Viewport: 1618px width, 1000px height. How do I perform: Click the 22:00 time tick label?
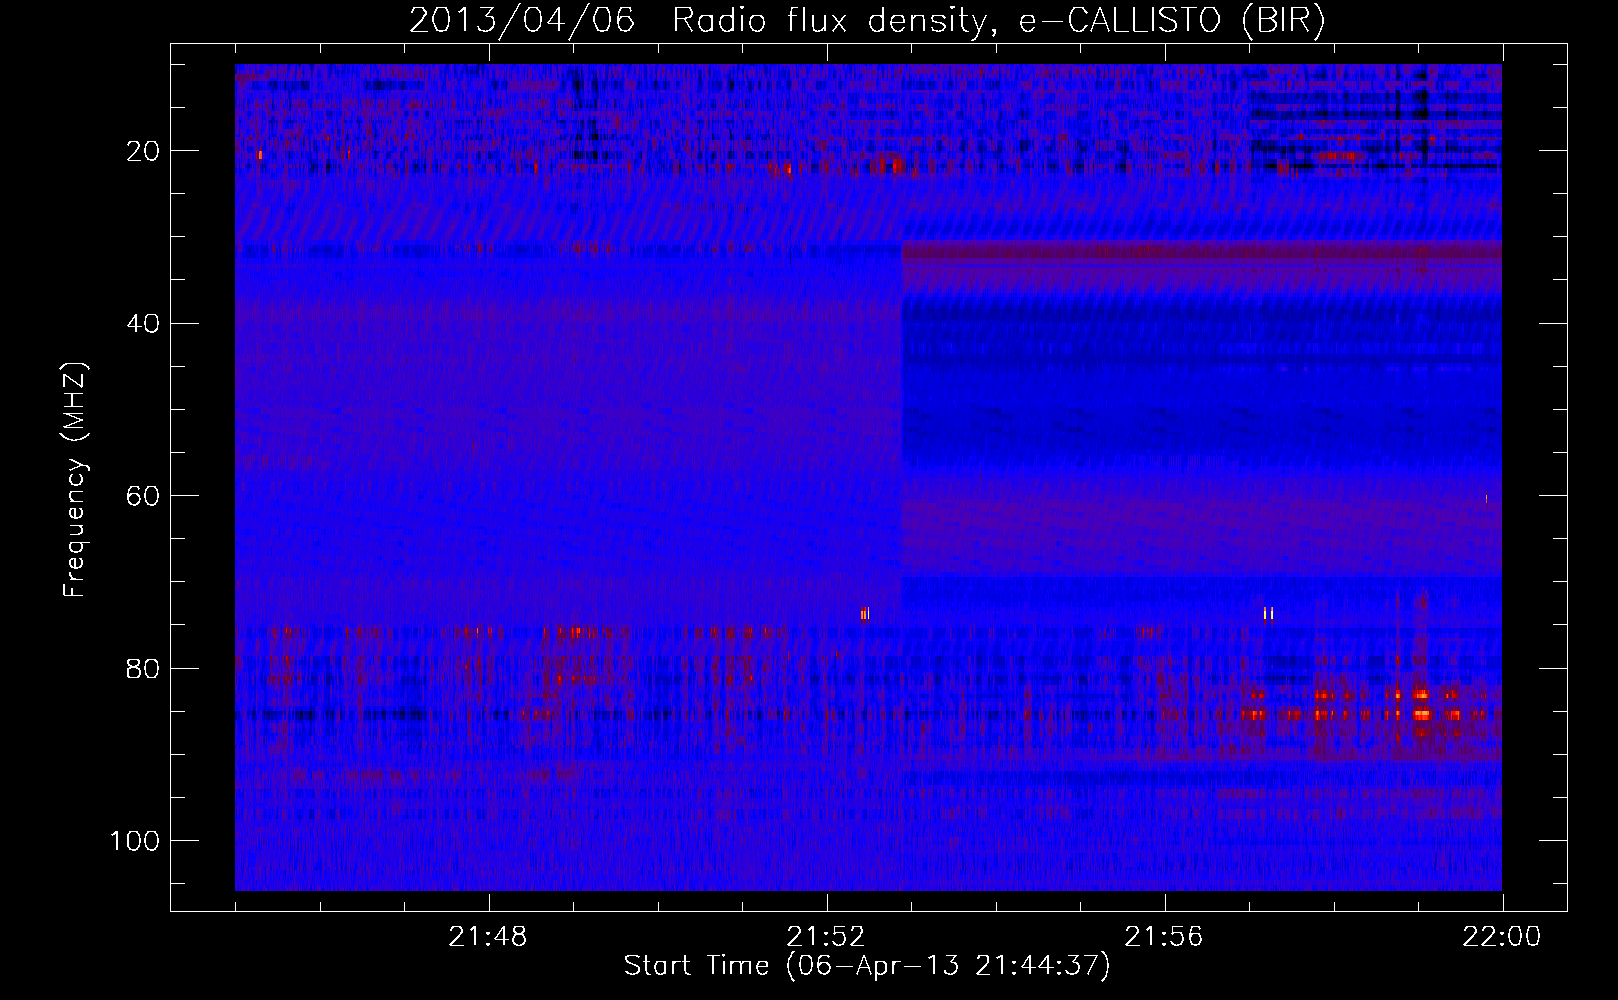[1502, 937]
